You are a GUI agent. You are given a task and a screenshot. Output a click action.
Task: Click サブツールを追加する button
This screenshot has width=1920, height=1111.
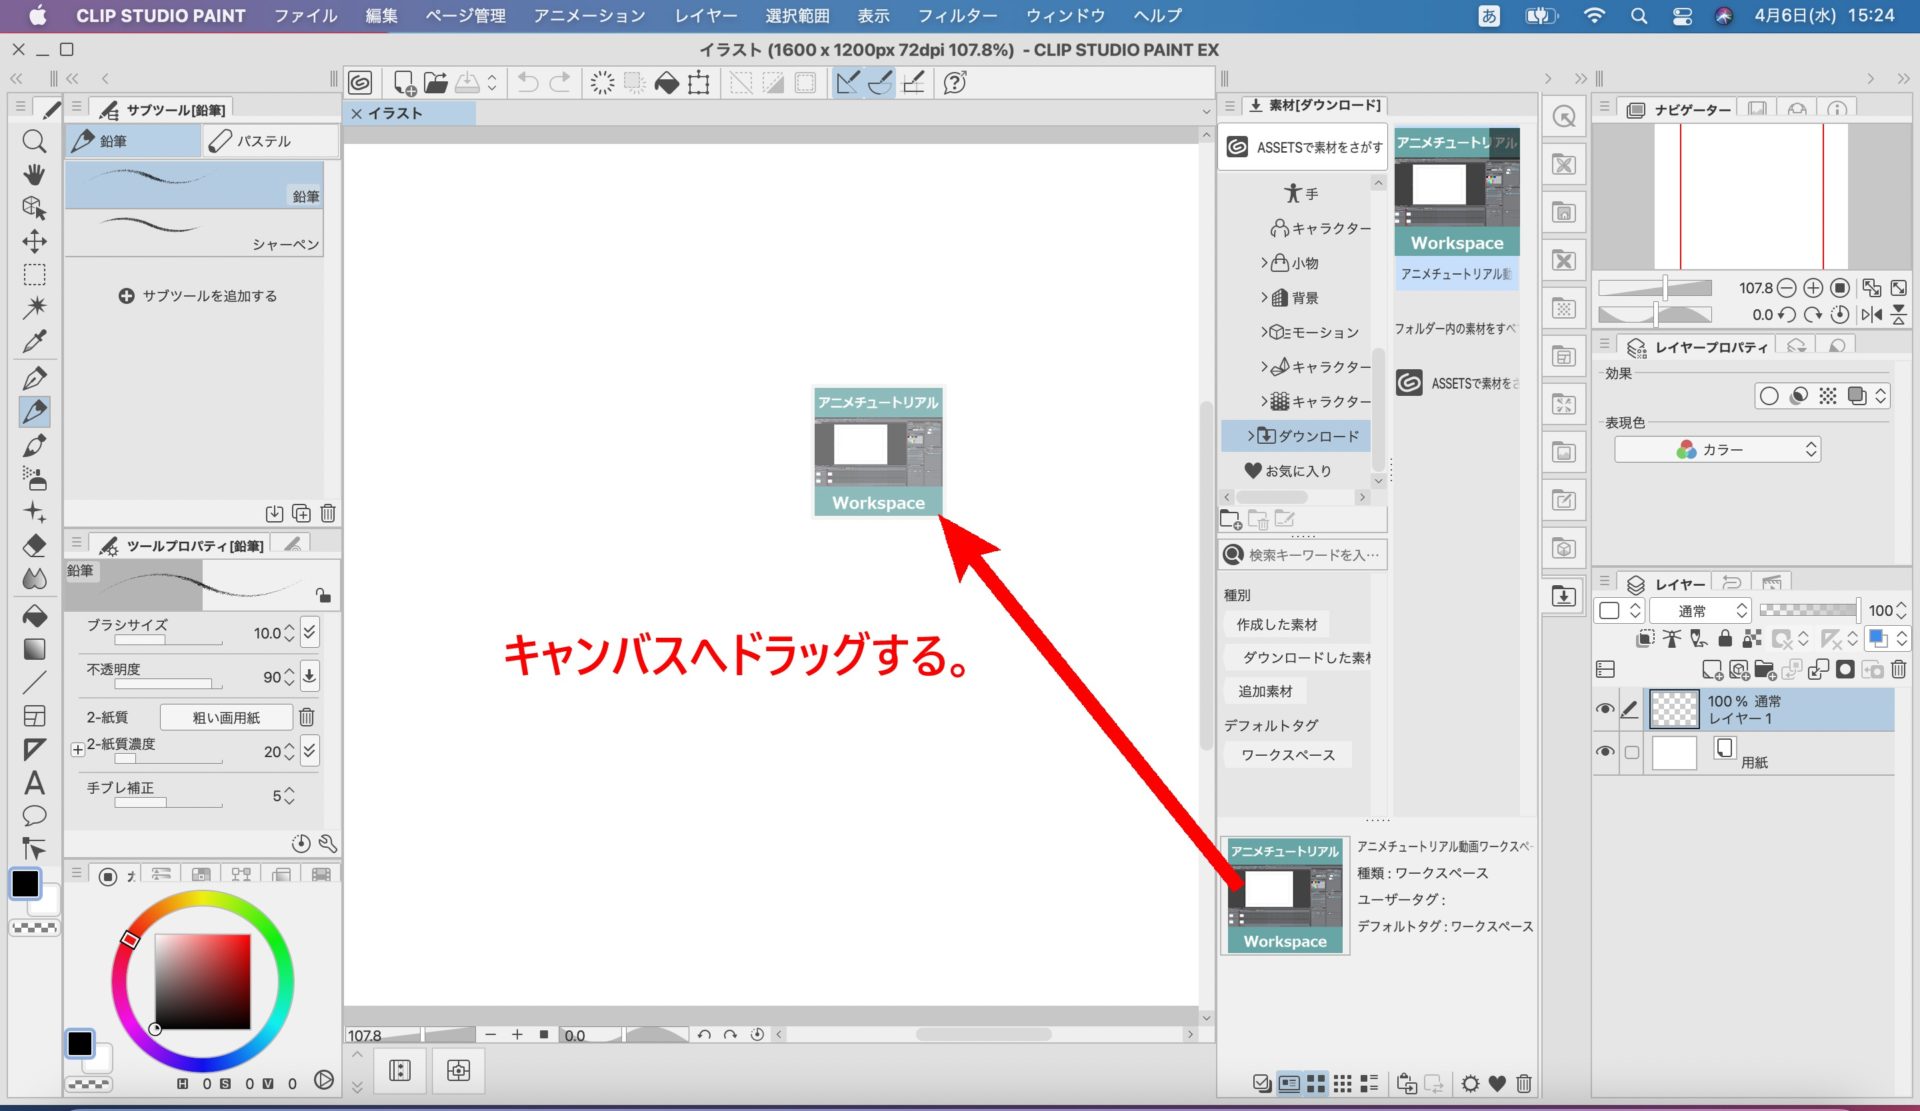pos(198,296)
